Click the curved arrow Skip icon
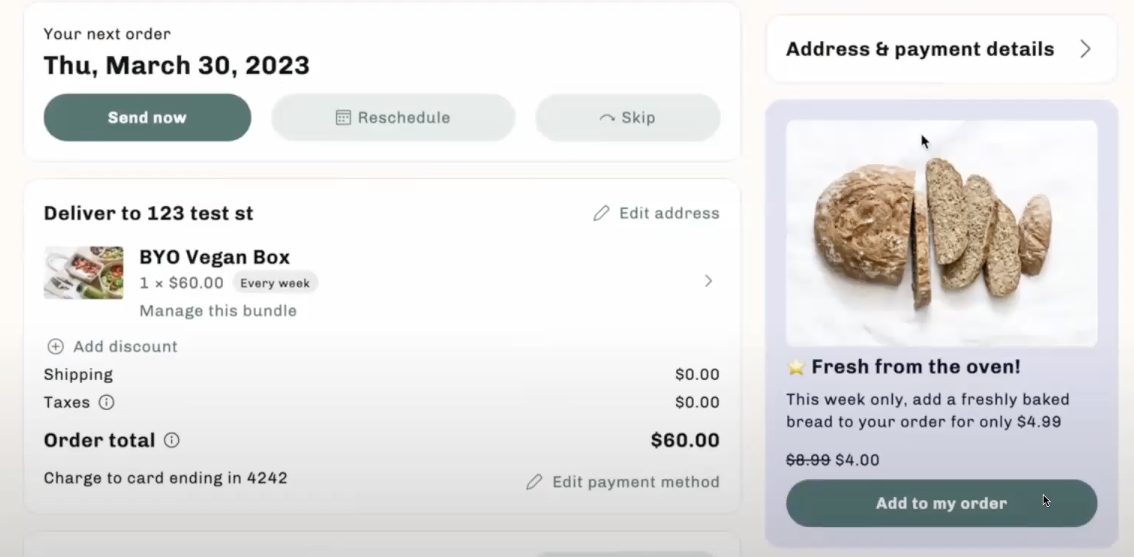This screenshot has height=557, width=1134. pos(608,118)
